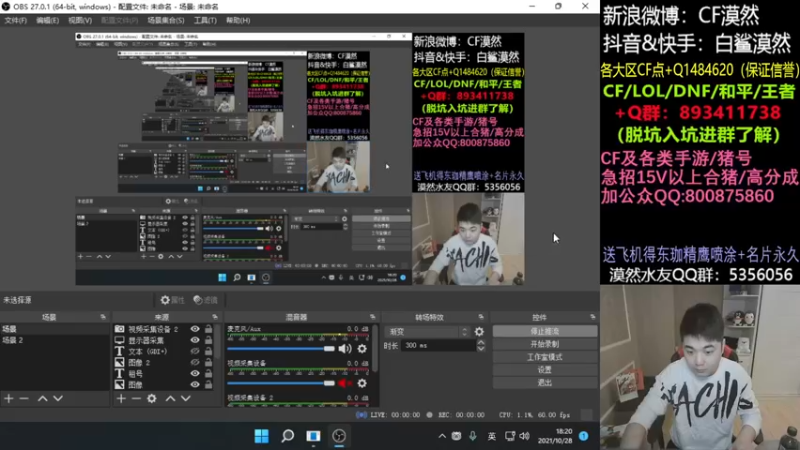
Task: Click the 300 ms duration field
Action: pos(440,345)
